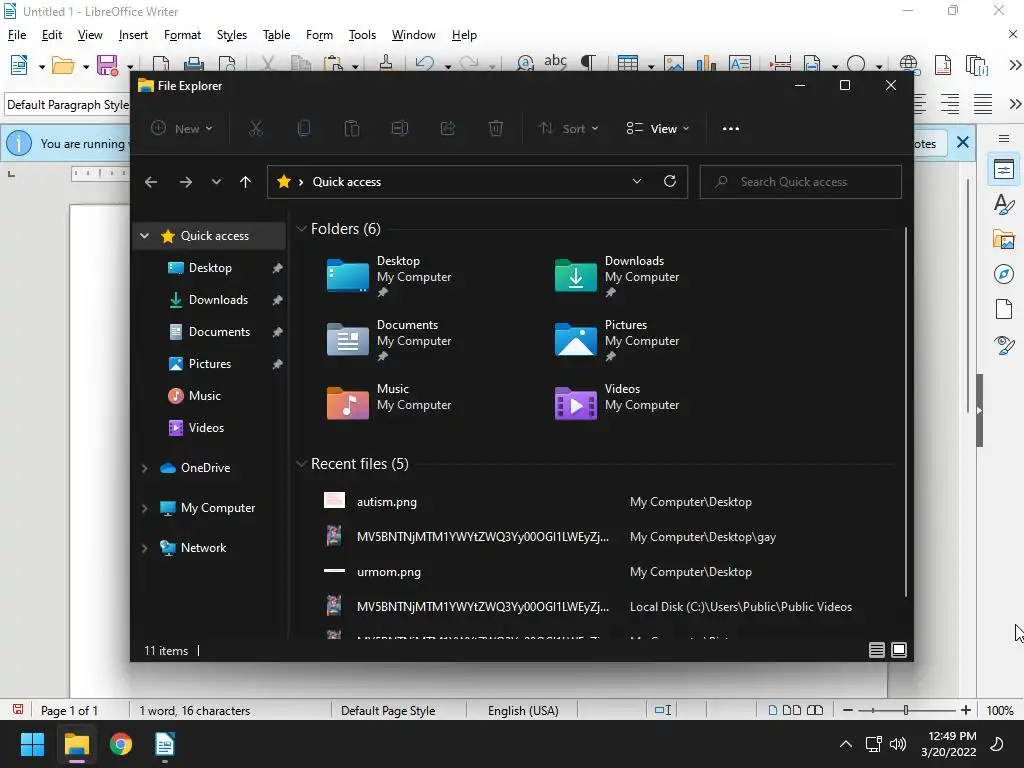Click the Rename icon in File Explorer toolbar
This screenshot has width=1024, height=768.
coord(400,129)
